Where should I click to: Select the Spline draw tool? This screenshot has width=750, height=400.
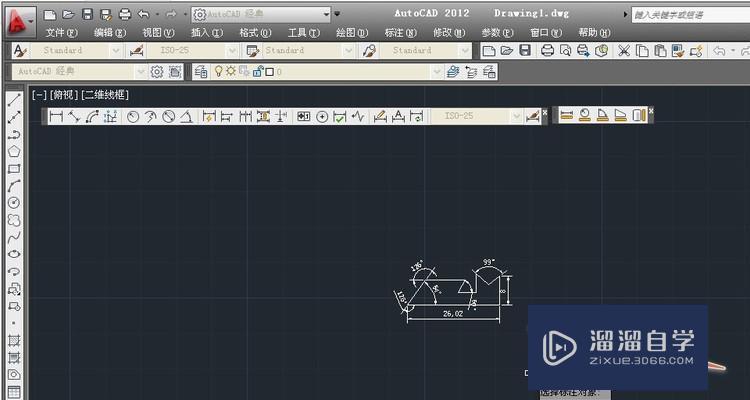(x=14, y=236)
